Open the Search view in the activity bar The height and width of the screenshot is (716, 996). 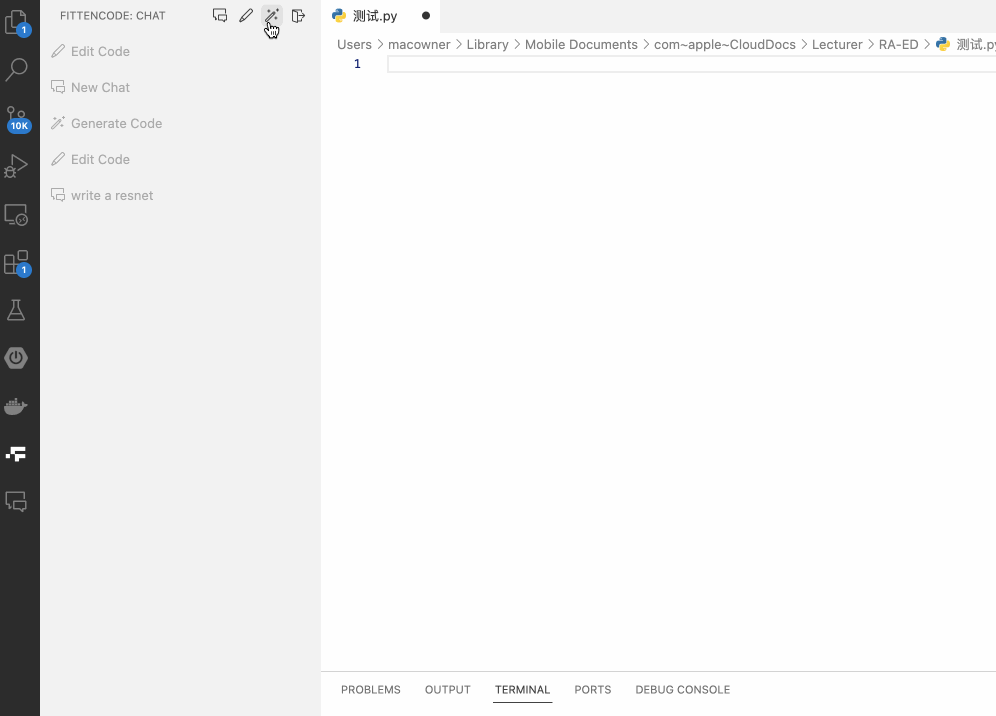tap(20, 68)
